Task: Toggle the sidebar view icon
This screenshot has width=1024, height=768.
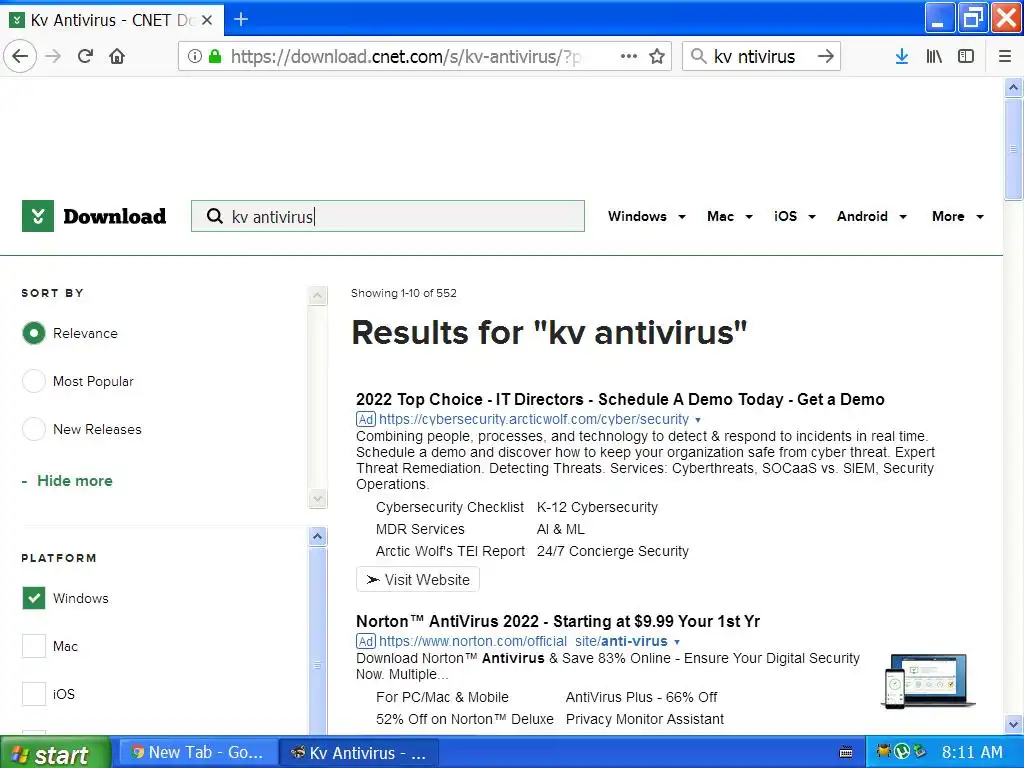Action: (x=966, y=56)
